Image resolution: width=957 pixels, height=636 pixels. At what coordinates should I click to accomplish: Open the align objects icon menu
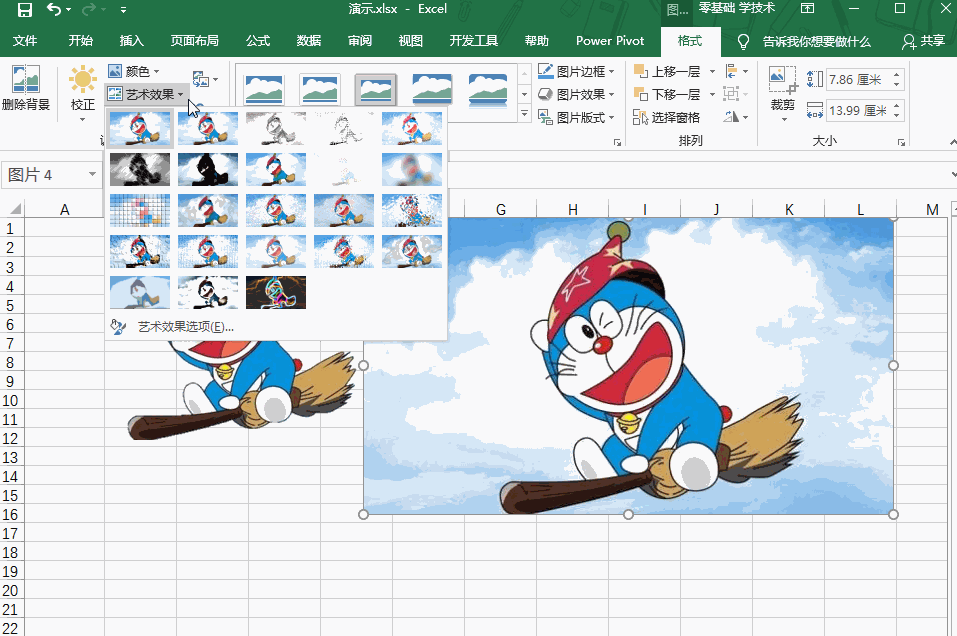pyautogui.click(x=736, y=71)
